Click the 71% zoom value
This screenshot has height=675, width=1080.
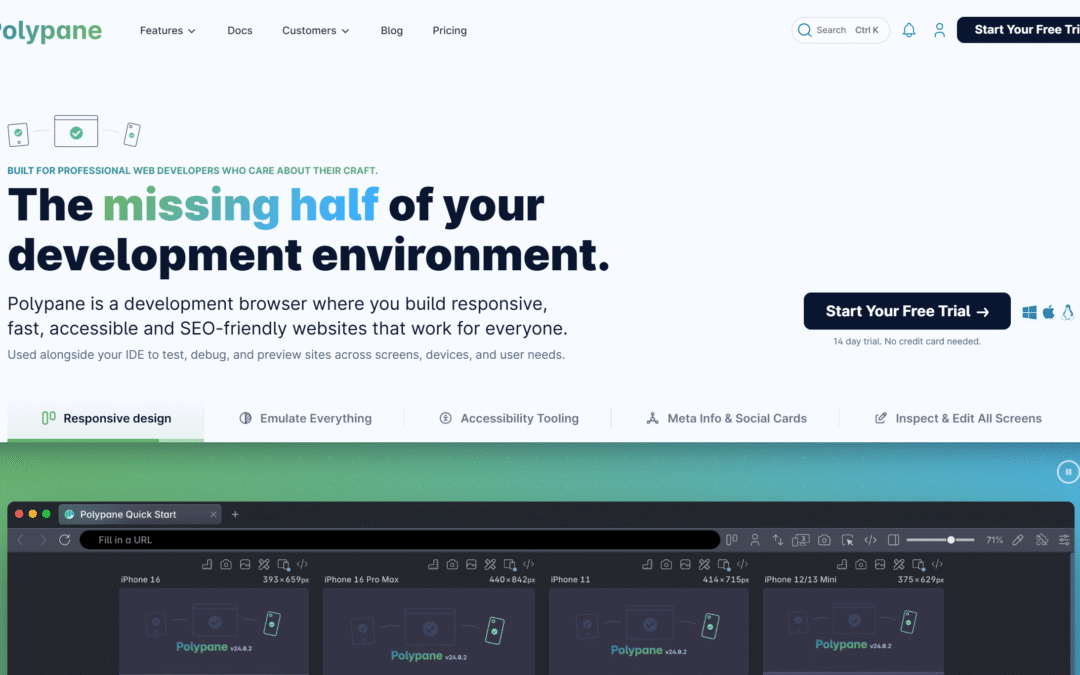(x=994, y=540)
